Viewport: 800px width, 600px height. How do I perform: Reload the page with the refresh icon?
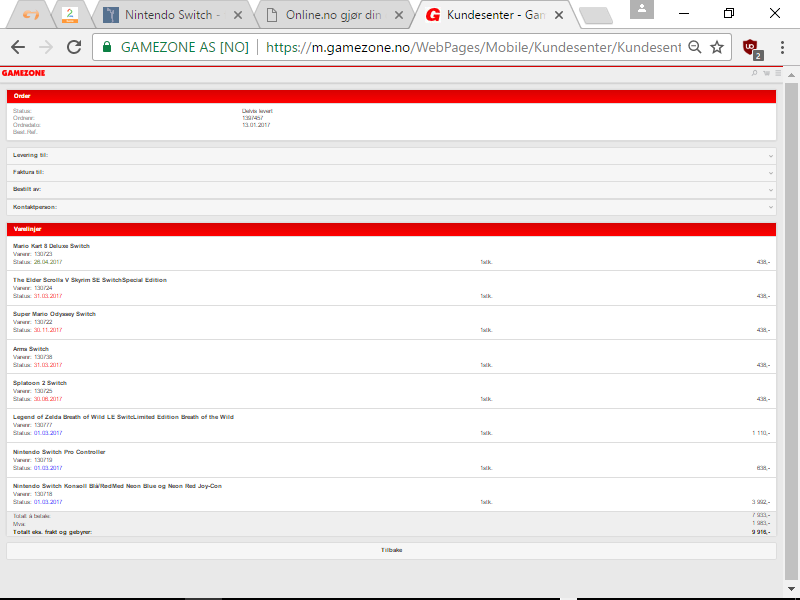(74, 47)
